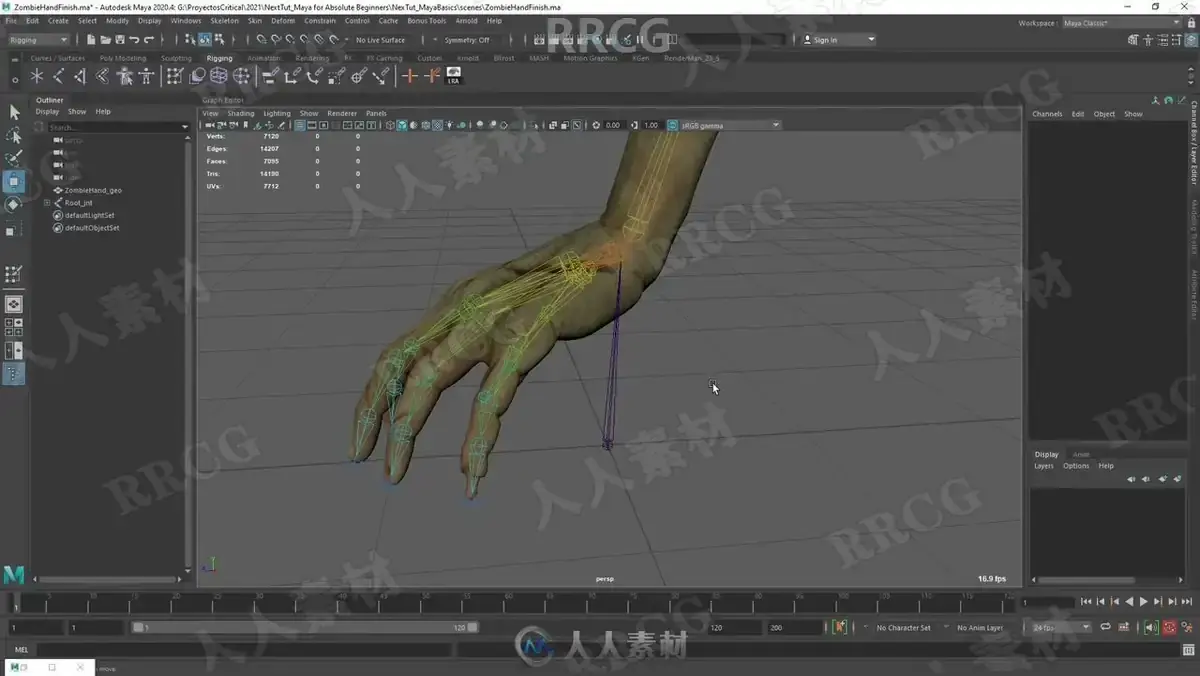Click the LRA shelf icon
The width and height of the screenshot is (1200, 676).
[x=453, y=76]
